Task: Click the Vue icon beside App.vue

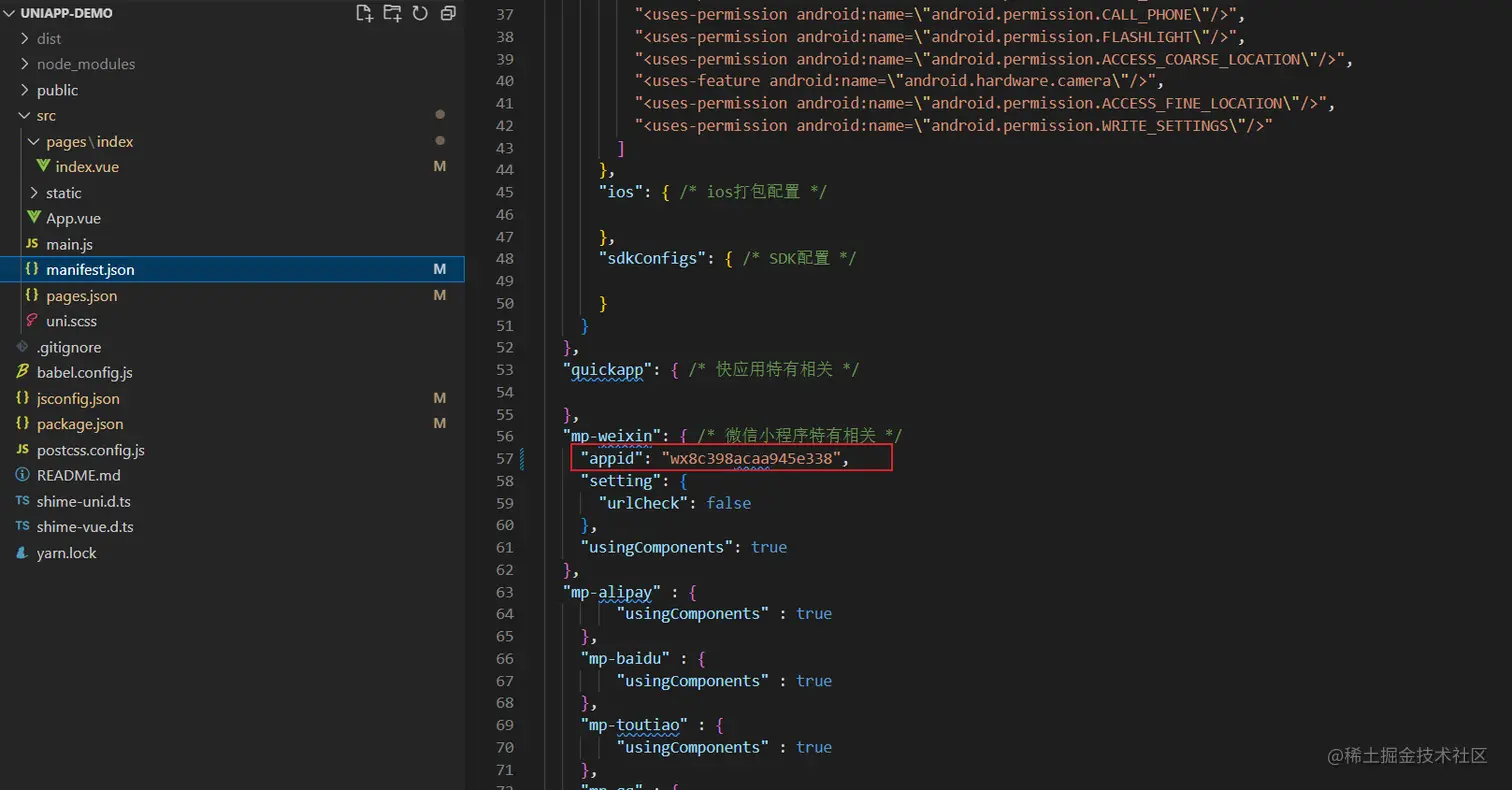Action: (x=34, y=218)
